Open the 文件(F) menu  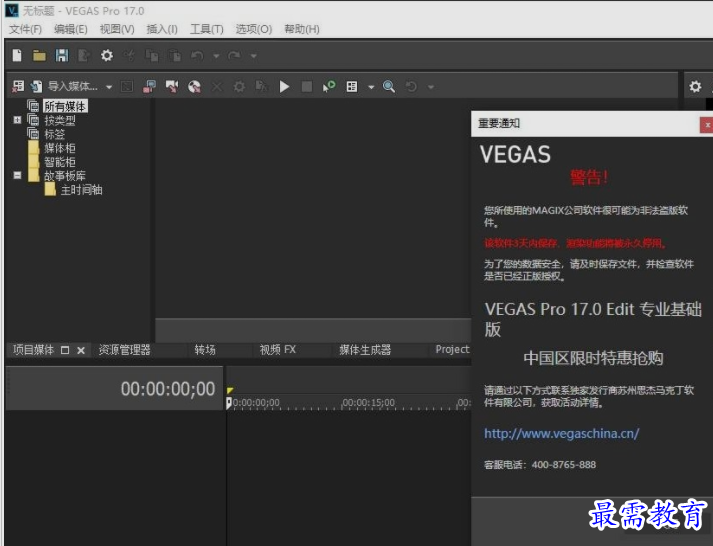click(x=25, y=29)
